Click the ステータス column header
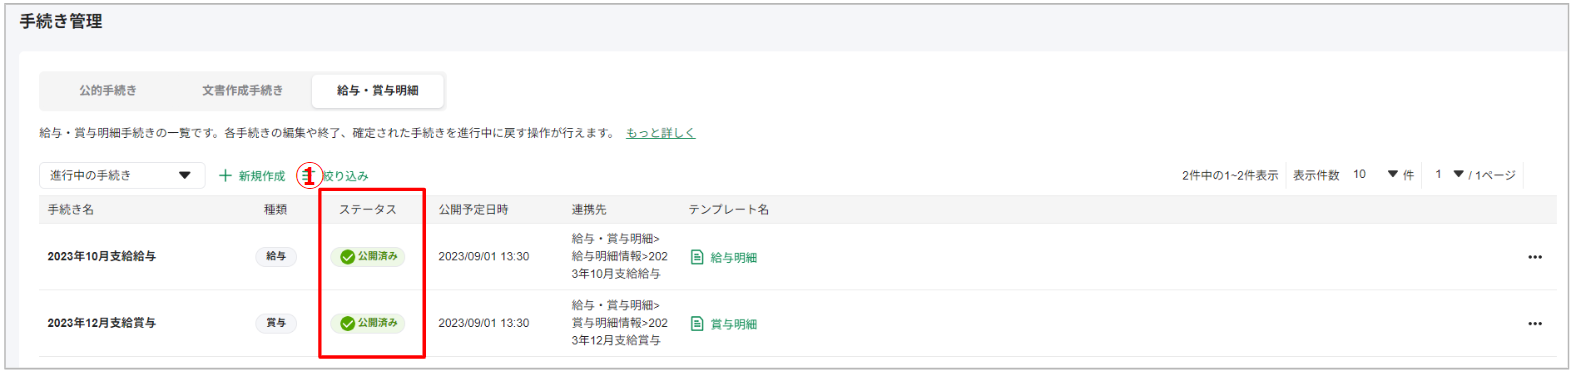The width and height of the screenshot is (1575, 376). pyautogui.click(x=367, y=210)
